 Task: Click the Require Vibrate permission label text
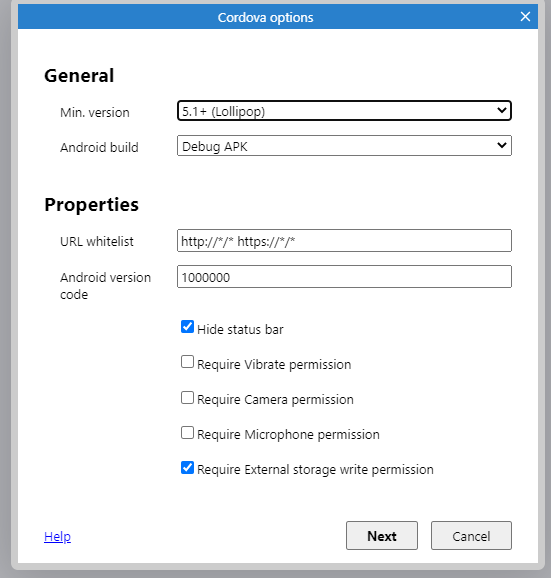274,365
